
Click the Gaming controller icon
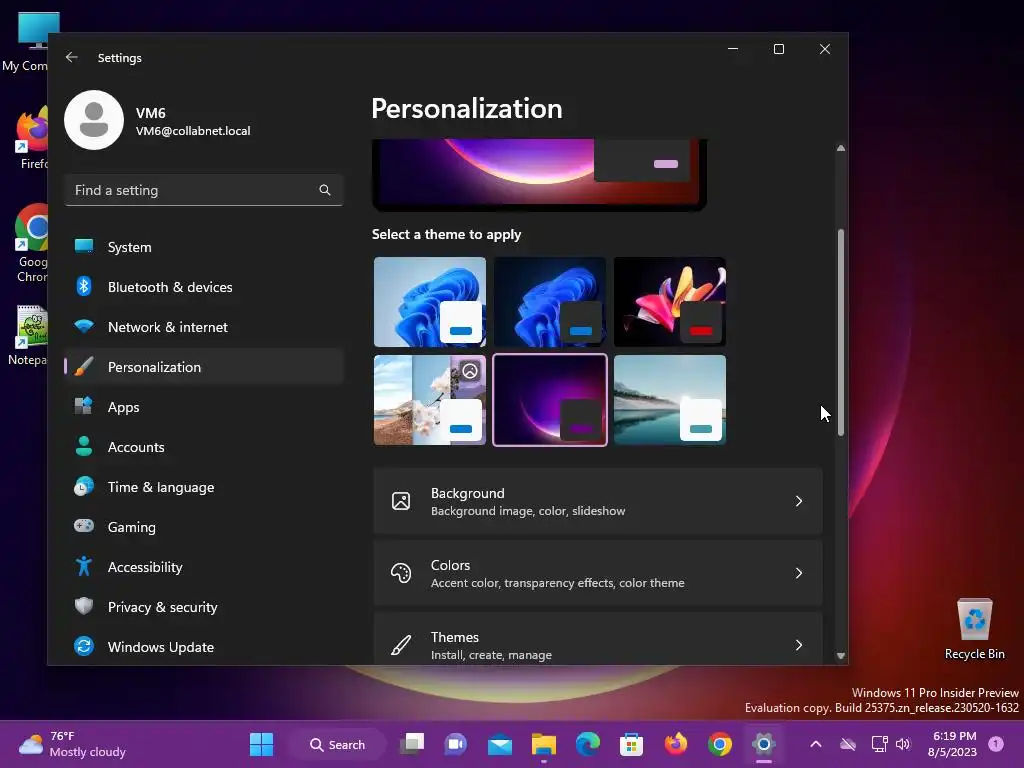pyautogui.click(x=84, y=526)
